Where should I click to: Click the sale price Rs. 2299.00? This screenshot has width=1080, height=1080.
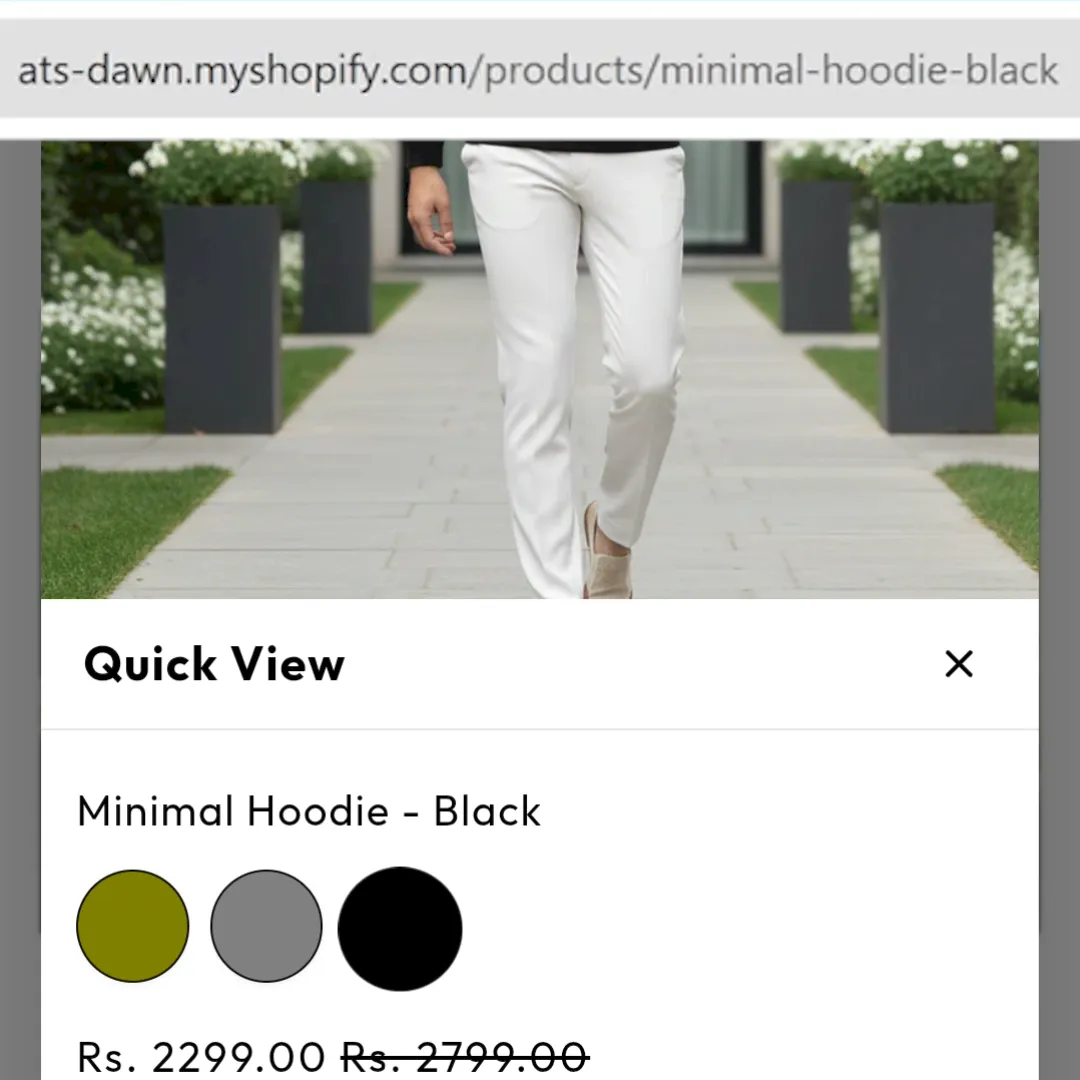(x=201, y=1057)
